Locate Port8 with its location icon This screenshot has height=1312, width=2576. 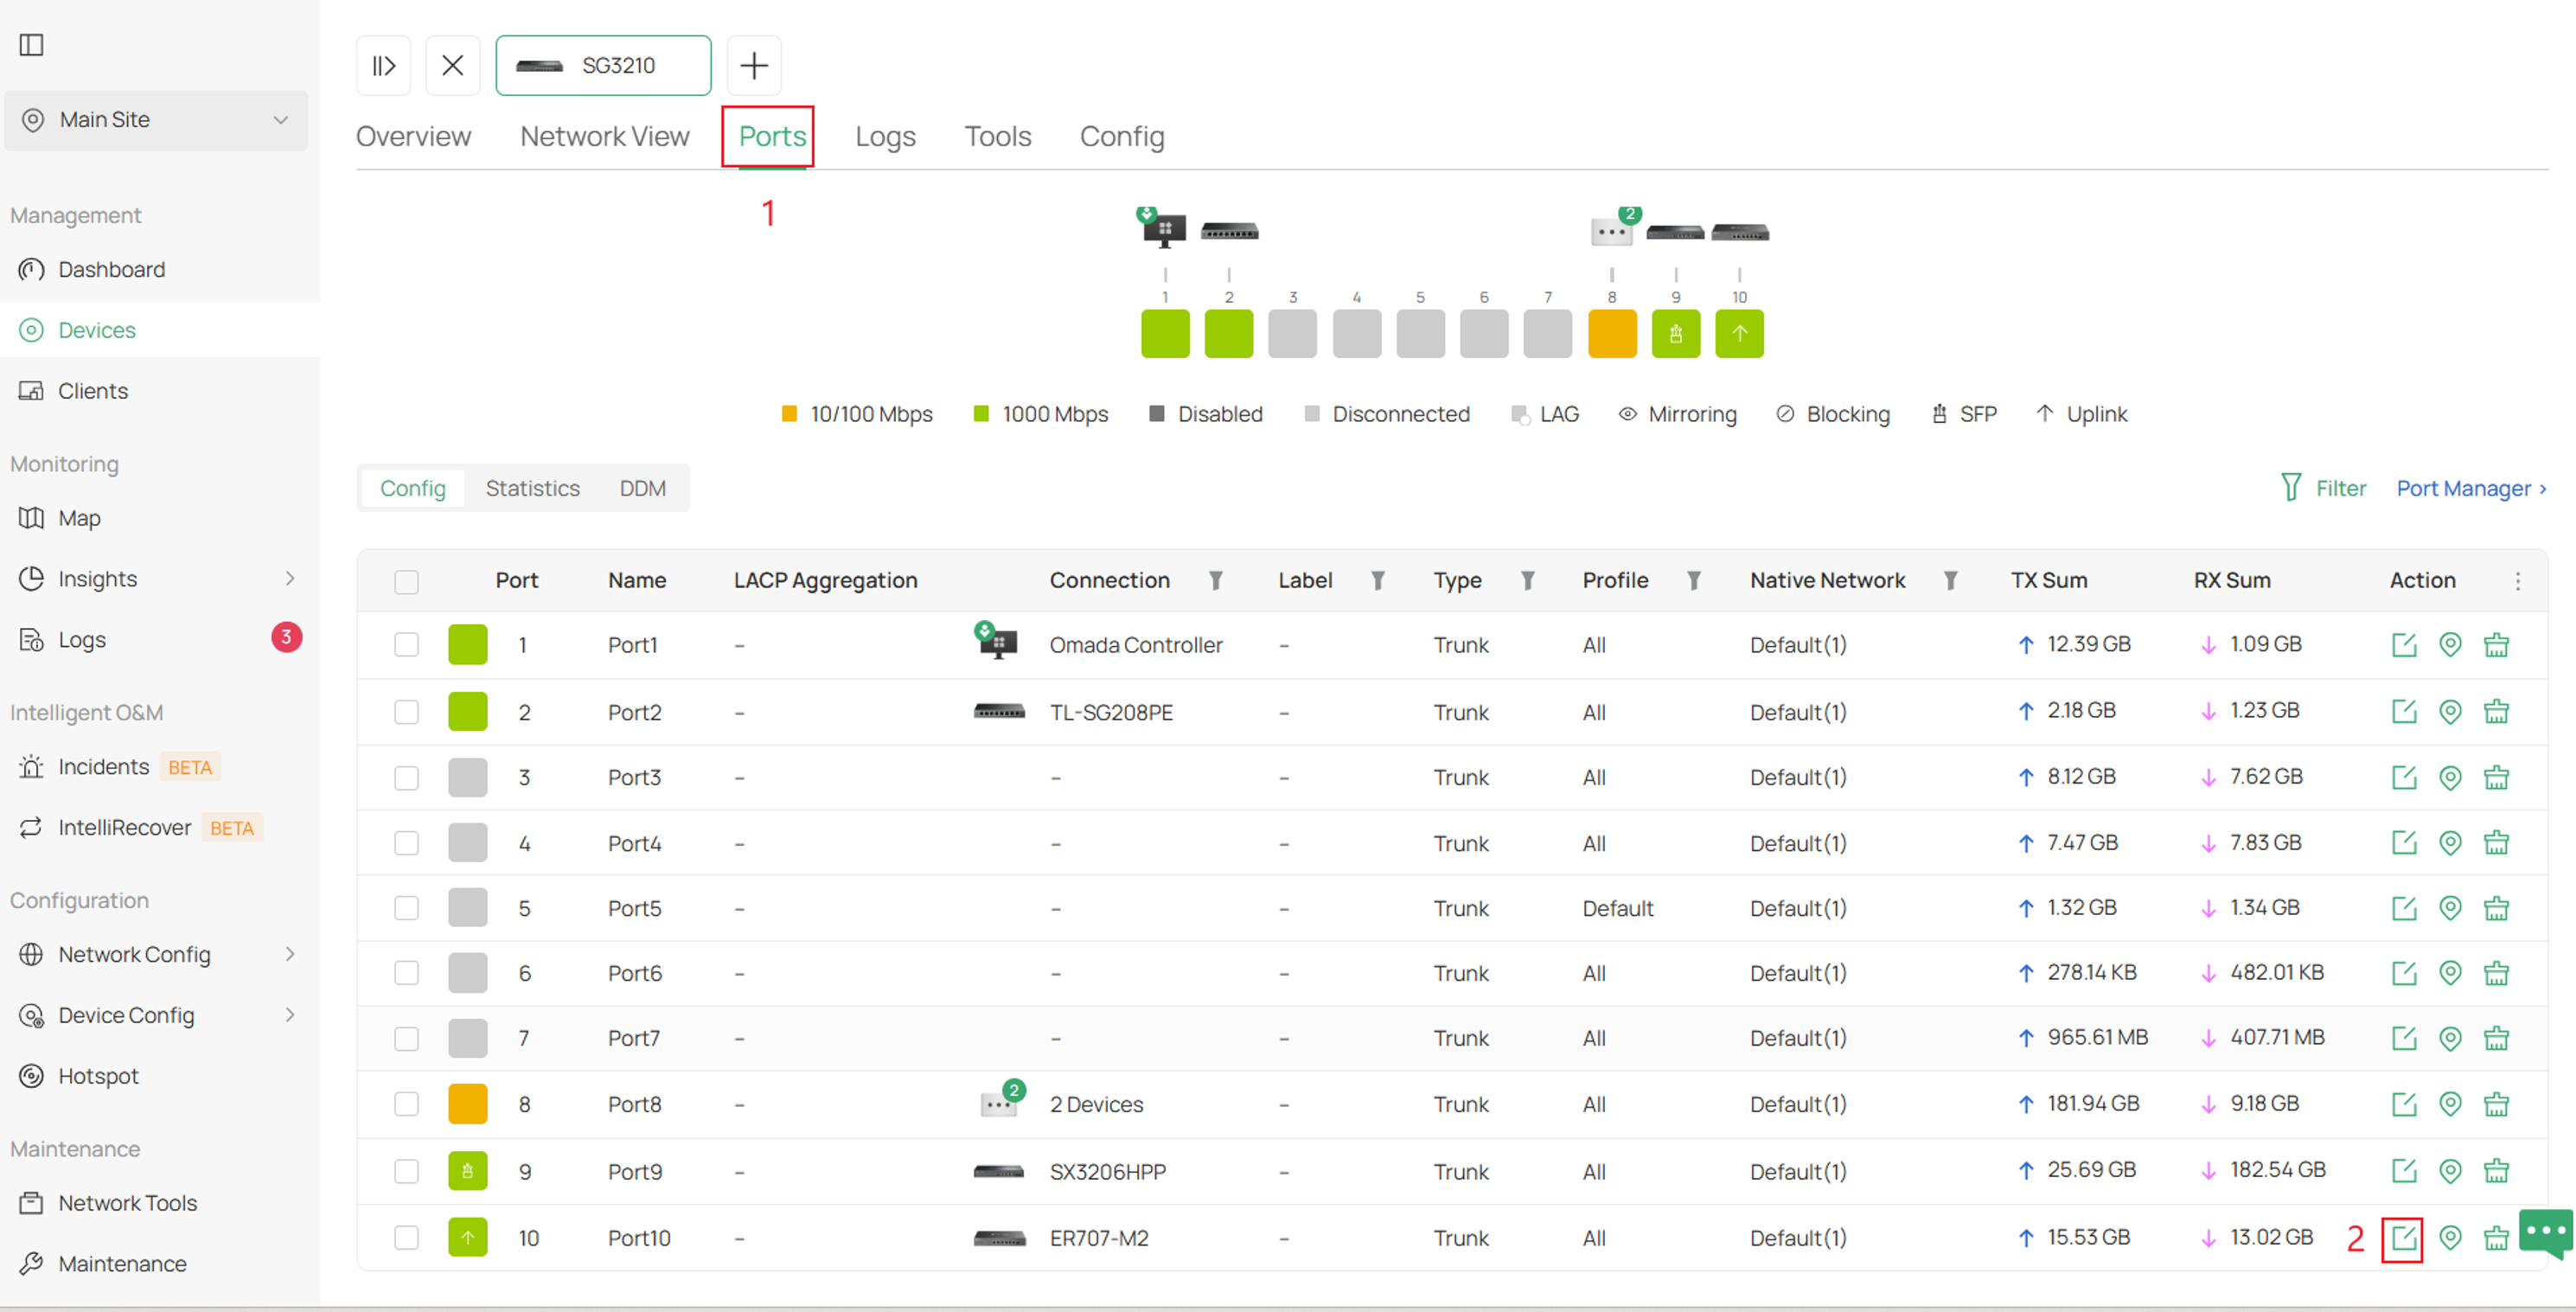(2450, 1103)
